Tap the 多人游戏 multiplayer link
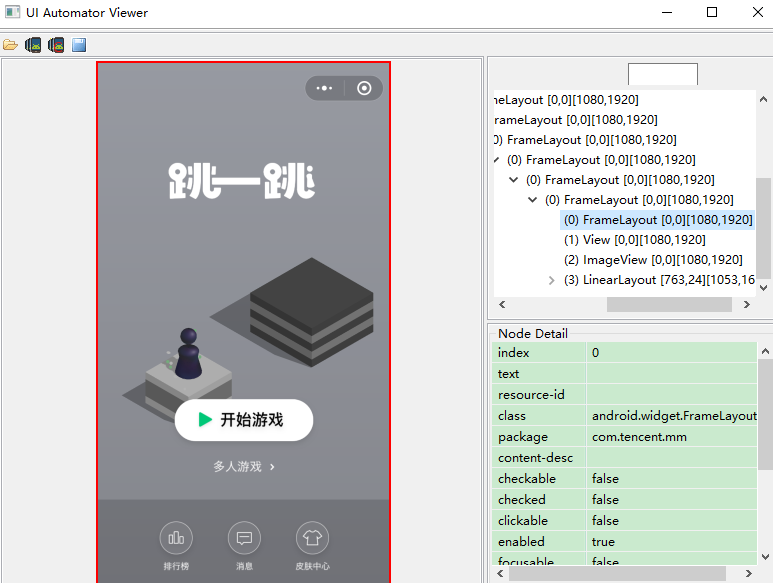Screen dimensions: 773x583 point(244,466)
